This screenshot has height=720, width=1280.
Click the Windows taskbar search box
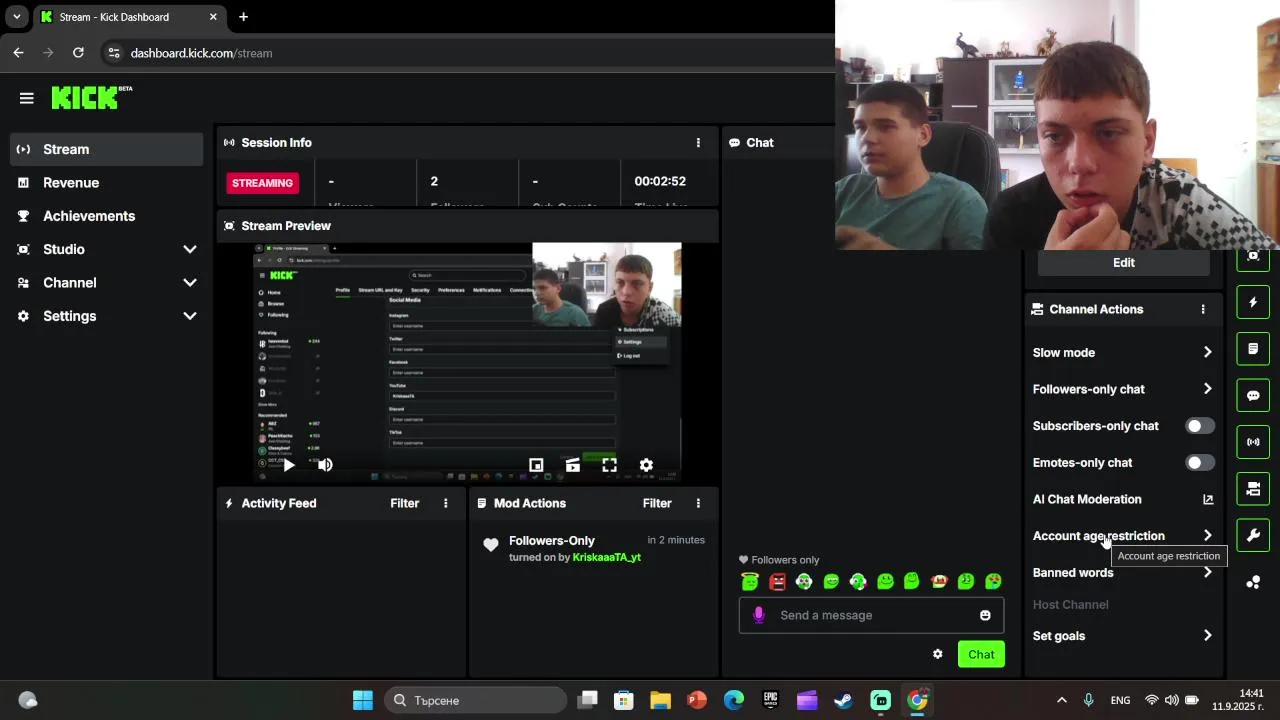(475, 700)
